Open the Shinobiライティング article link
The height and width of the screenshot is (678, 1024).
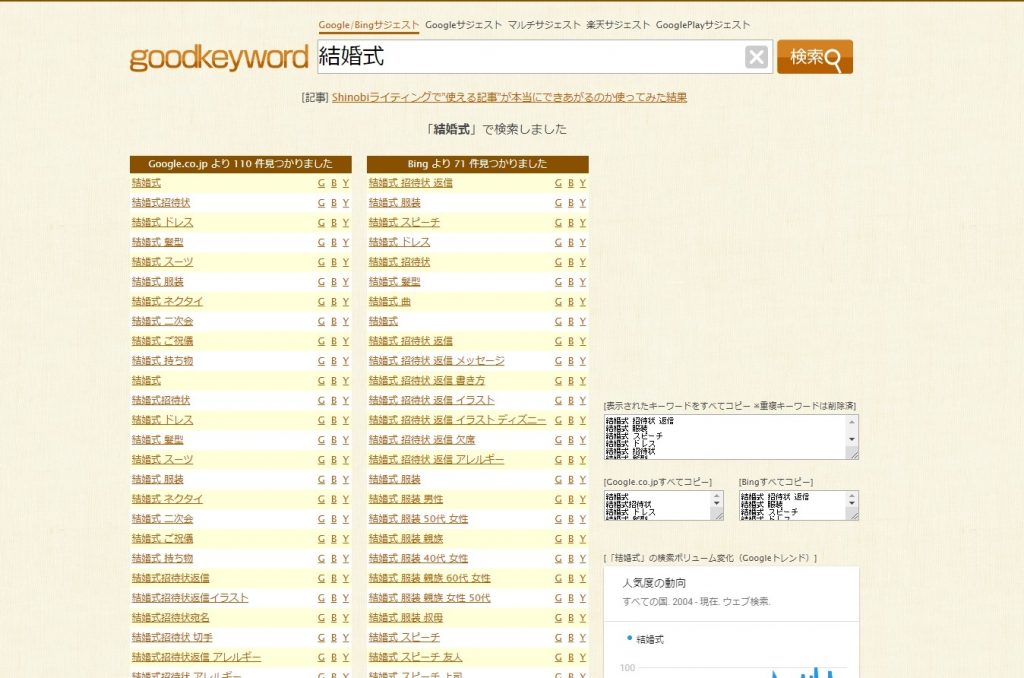509,97
